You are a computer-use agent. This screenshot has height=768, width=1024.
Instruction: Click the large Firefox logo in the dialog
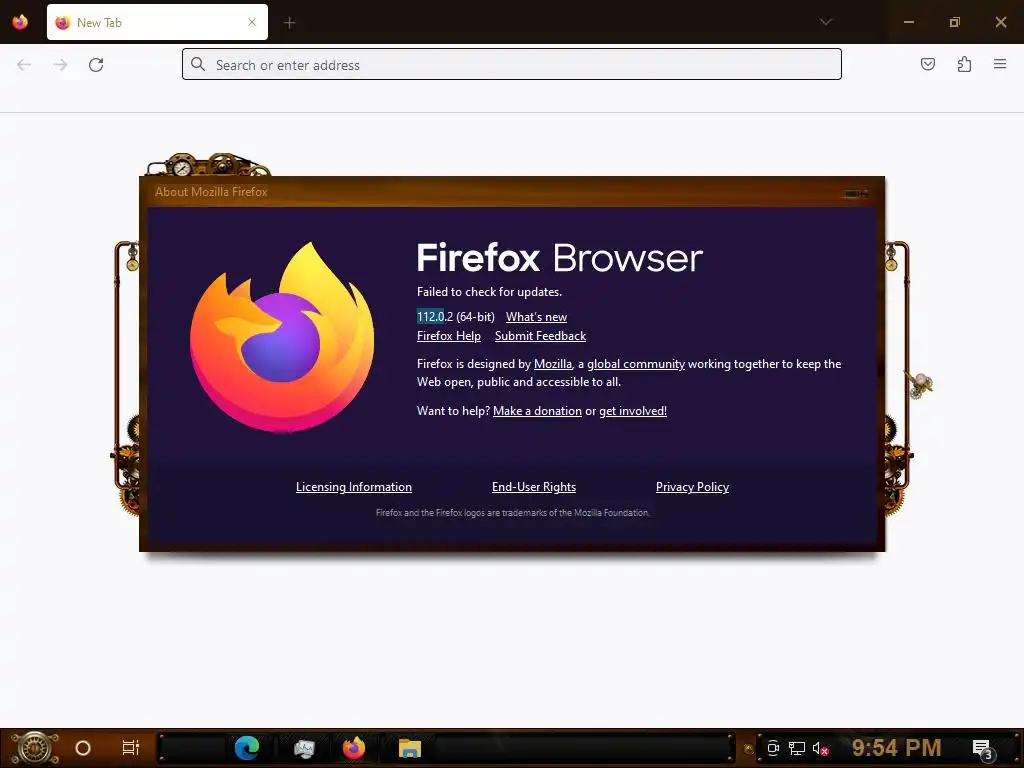pyautogui.click(x=283, y=337)
